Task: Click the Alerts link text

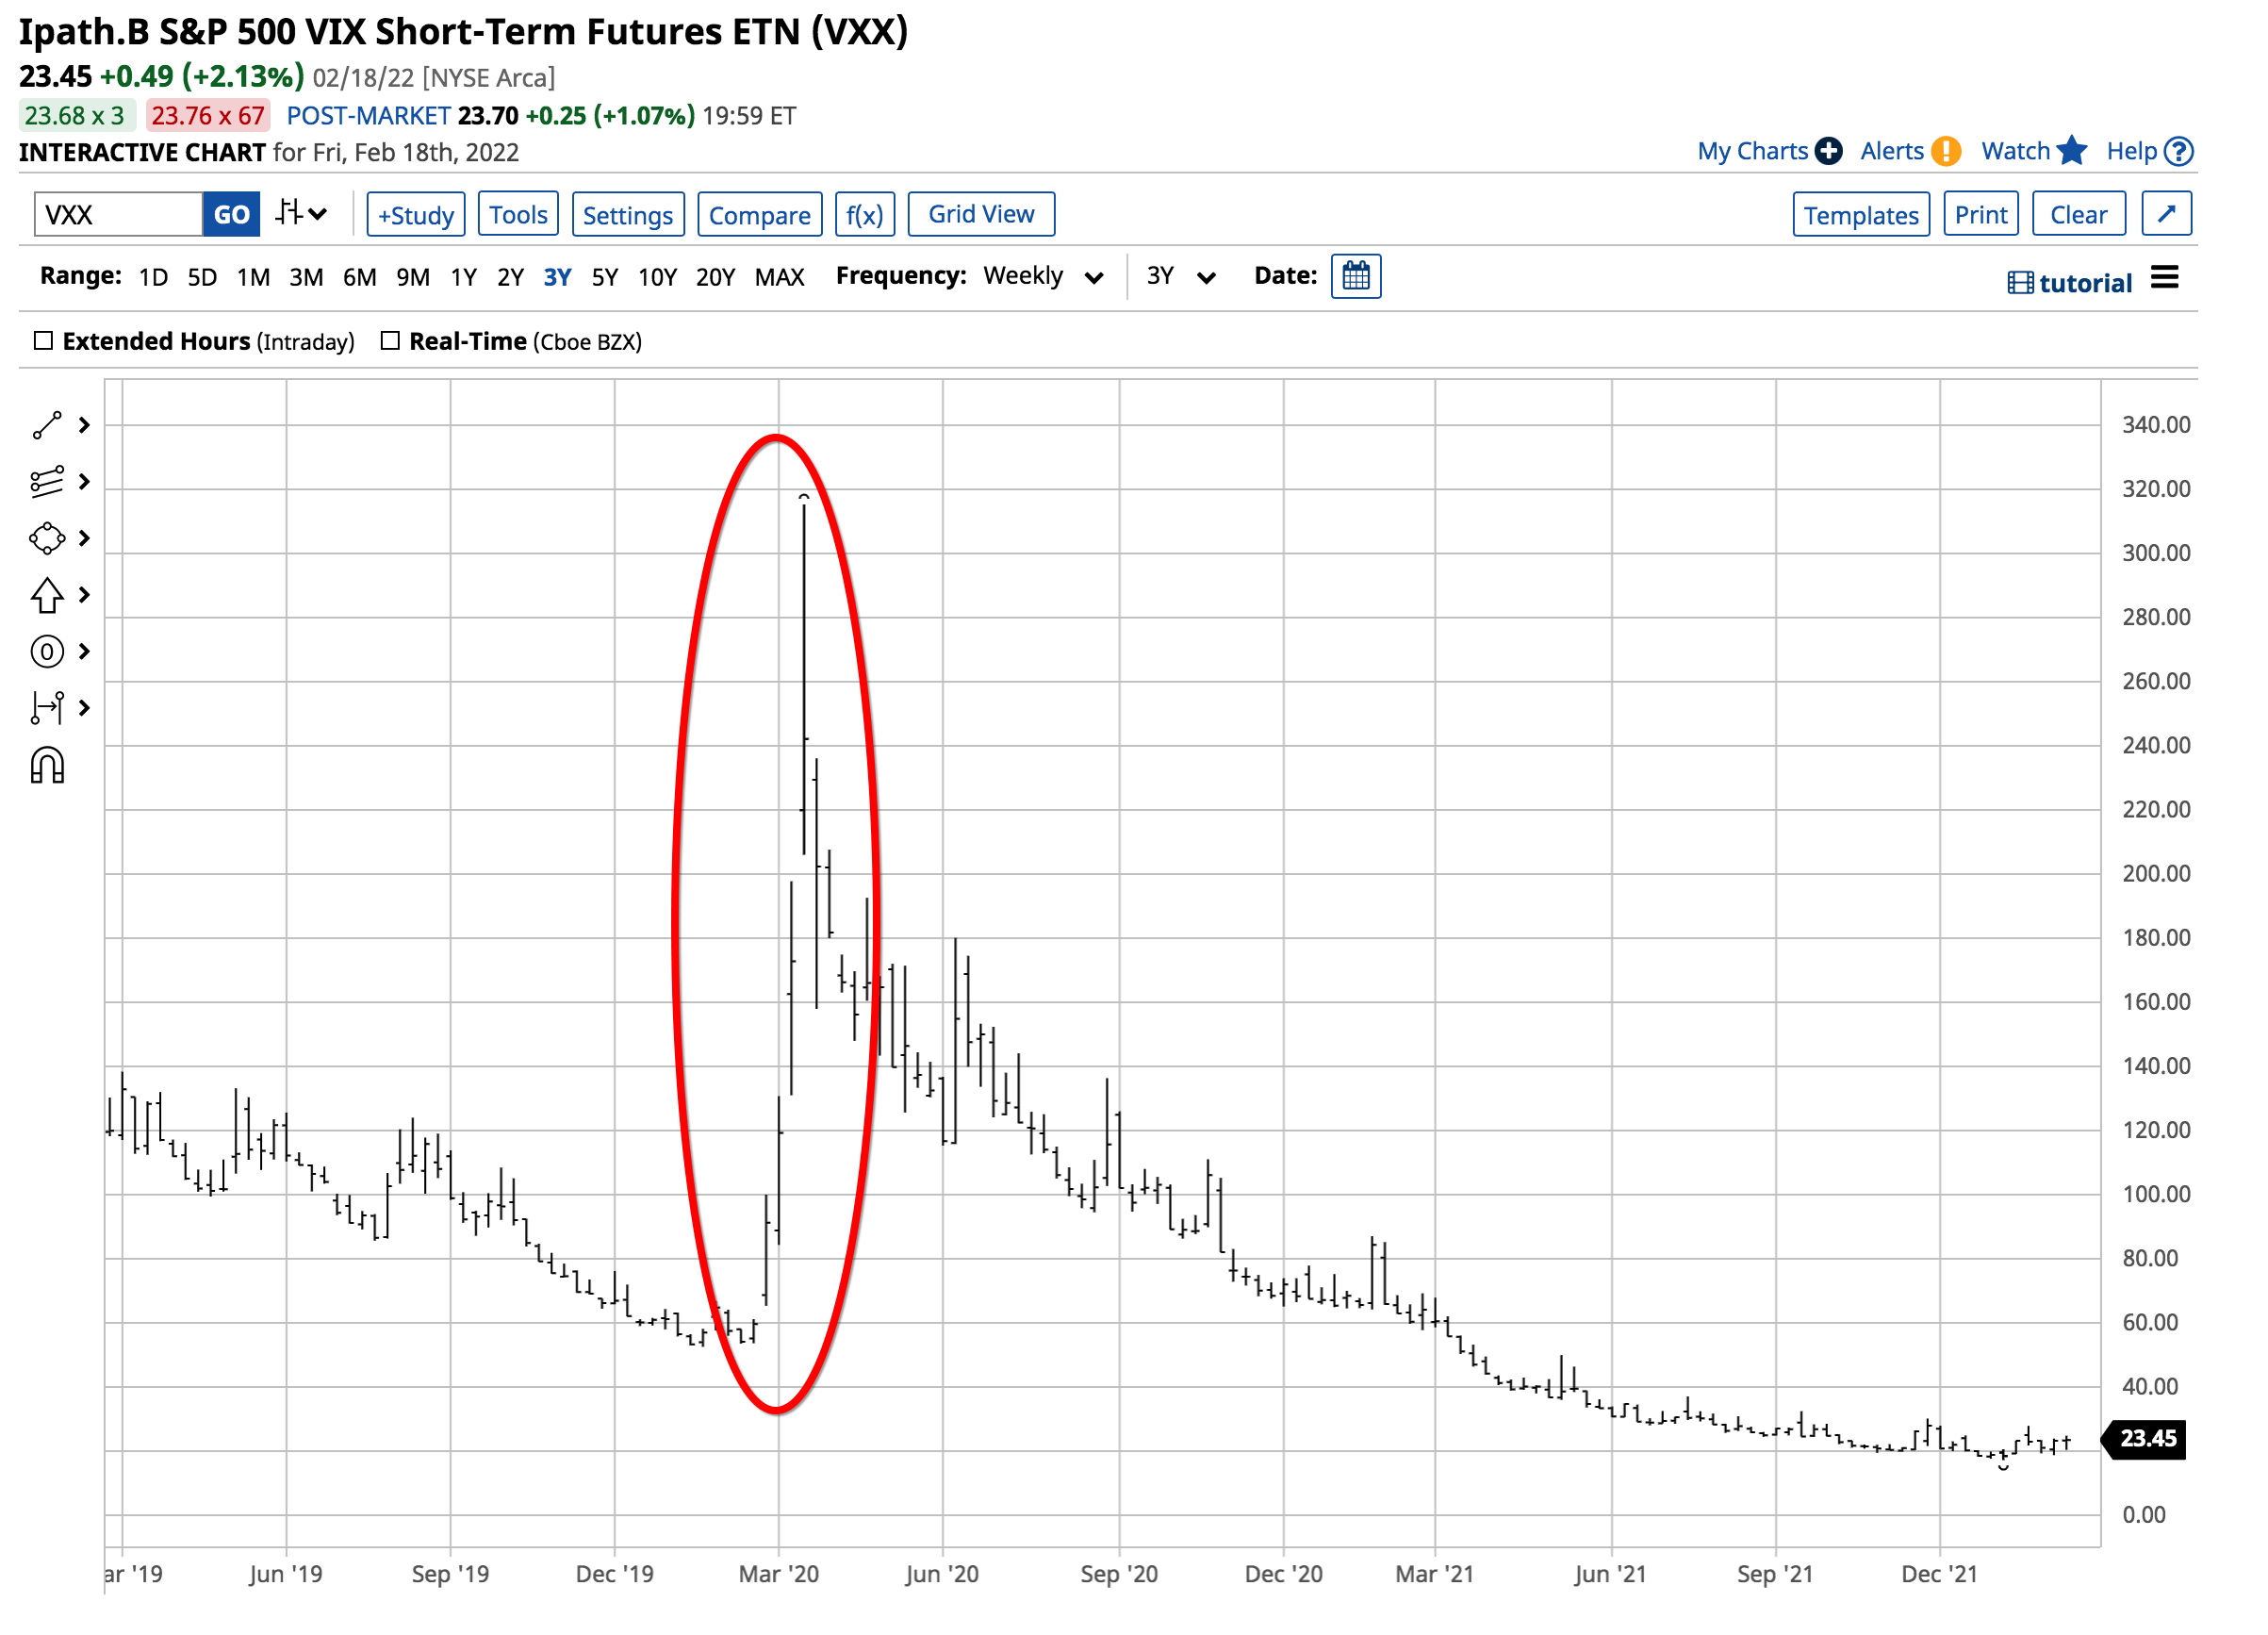Action: tap(1891, 151)
